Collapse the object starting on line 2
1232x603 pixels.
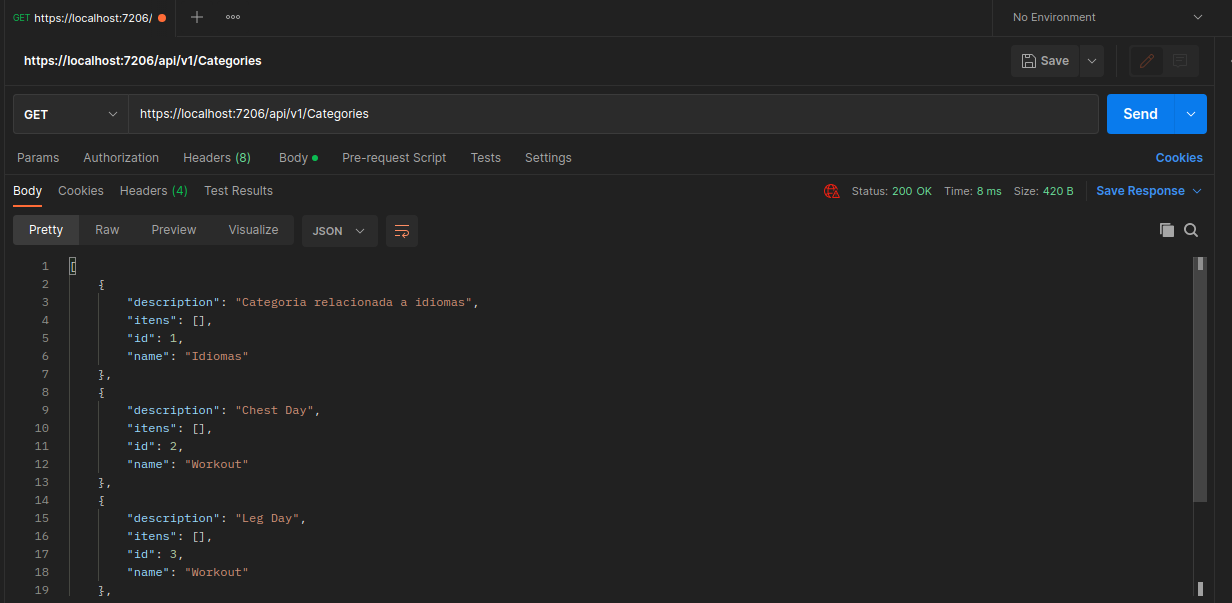click(x=101, y=284)
